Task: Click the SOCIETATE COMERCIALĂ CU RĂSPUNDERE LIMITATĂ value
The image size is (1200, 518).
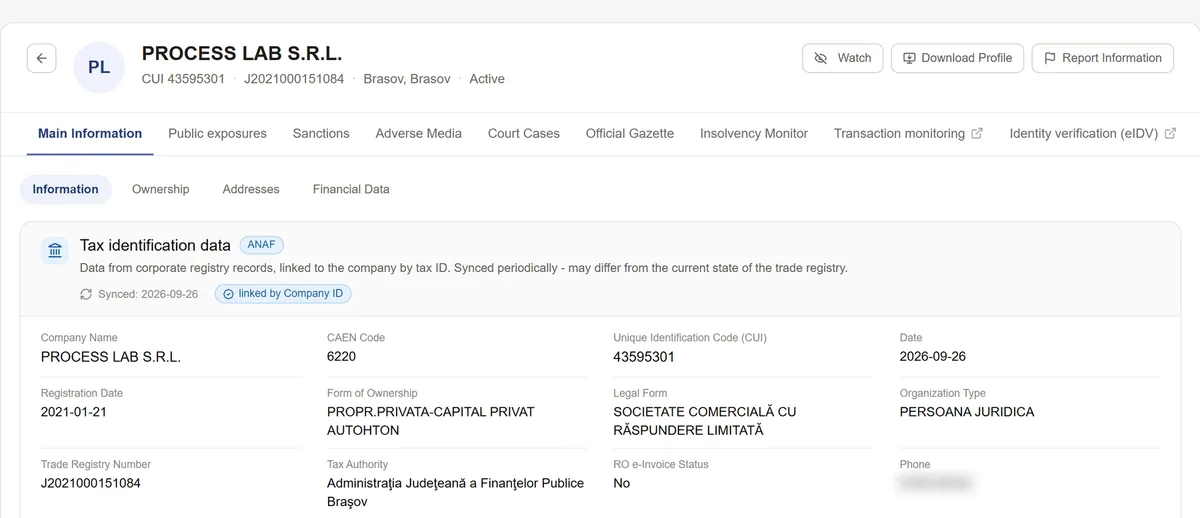Action: (x=705, y=421)
